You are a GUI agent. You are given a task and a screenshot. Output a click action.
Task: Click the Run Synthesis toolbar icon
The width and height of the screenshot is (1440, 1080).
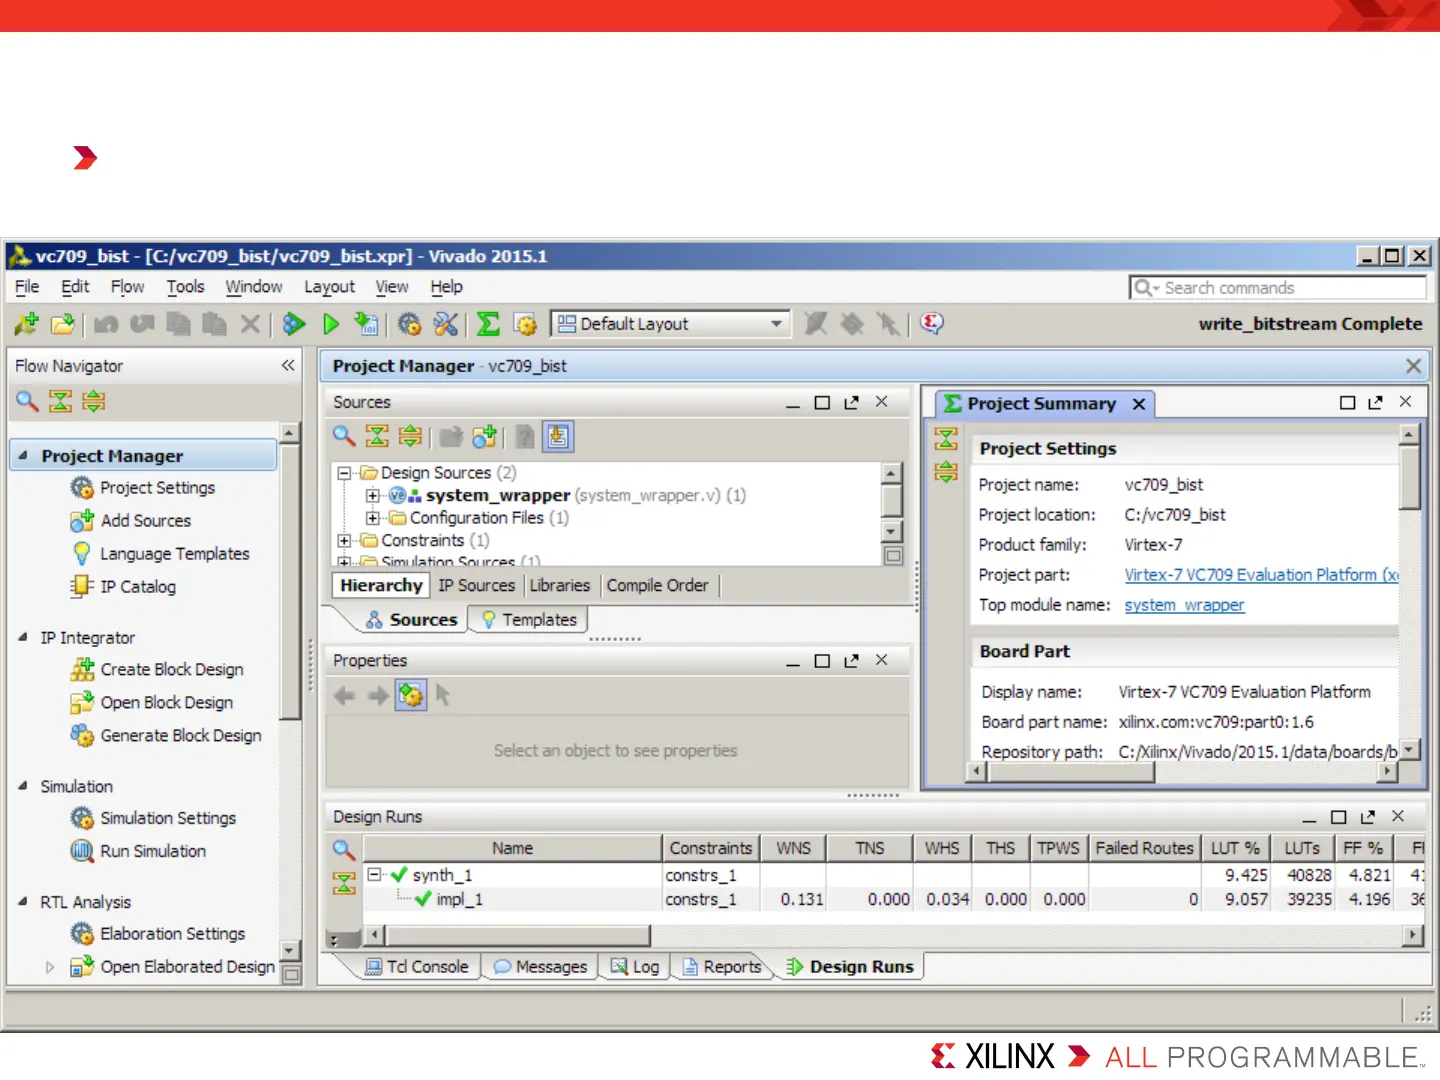[294, 324]
